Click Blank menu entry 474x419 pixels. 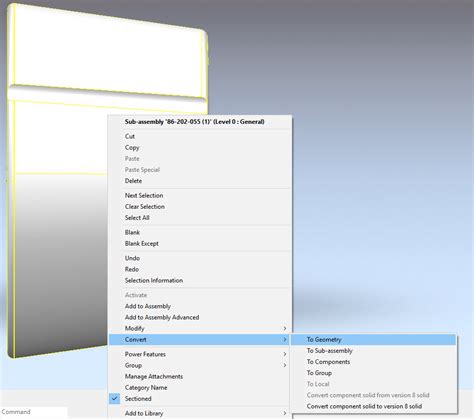[x=200, y=232]
